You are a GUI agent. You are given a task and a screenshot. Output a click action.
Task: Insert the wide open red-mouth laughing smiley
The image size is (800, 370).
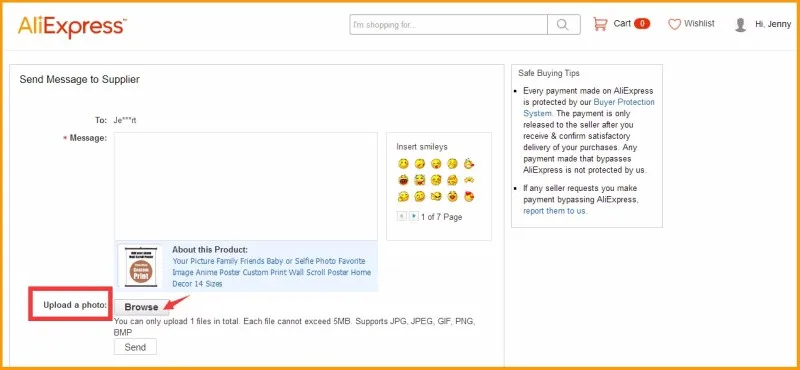pos(403,180)
